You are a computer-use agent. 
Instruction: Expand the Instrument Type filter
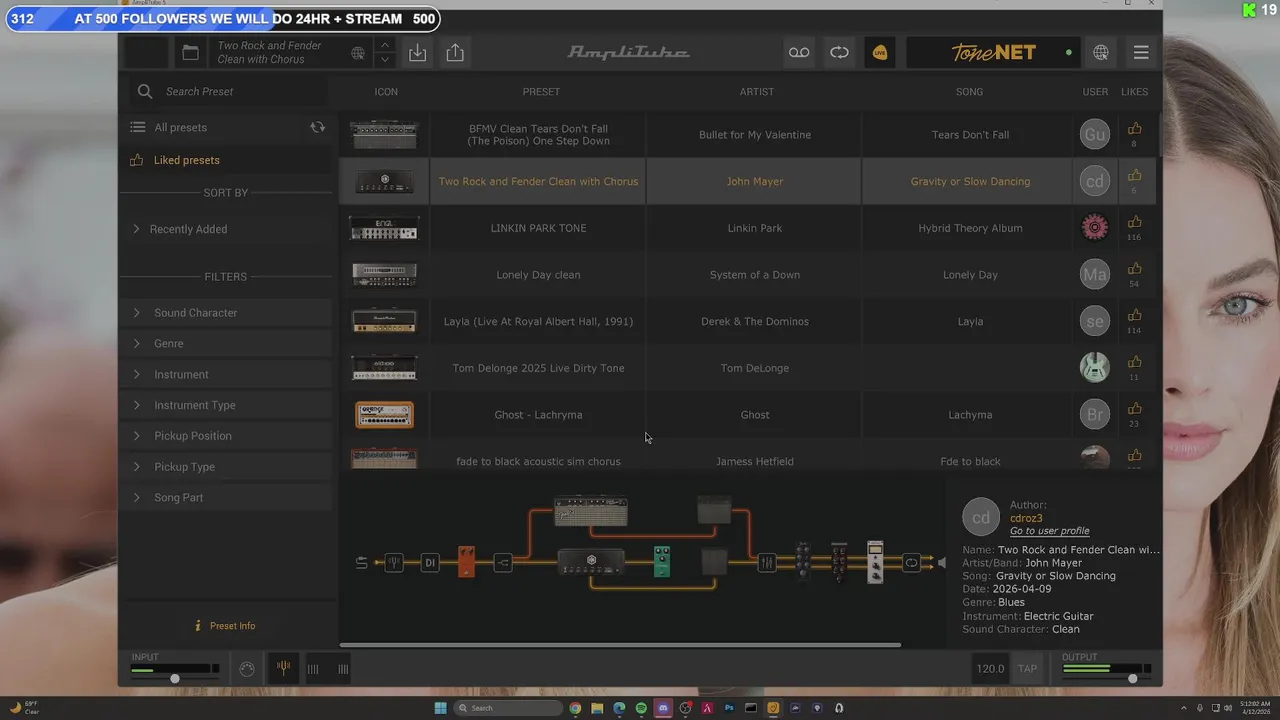pos(226,405)
